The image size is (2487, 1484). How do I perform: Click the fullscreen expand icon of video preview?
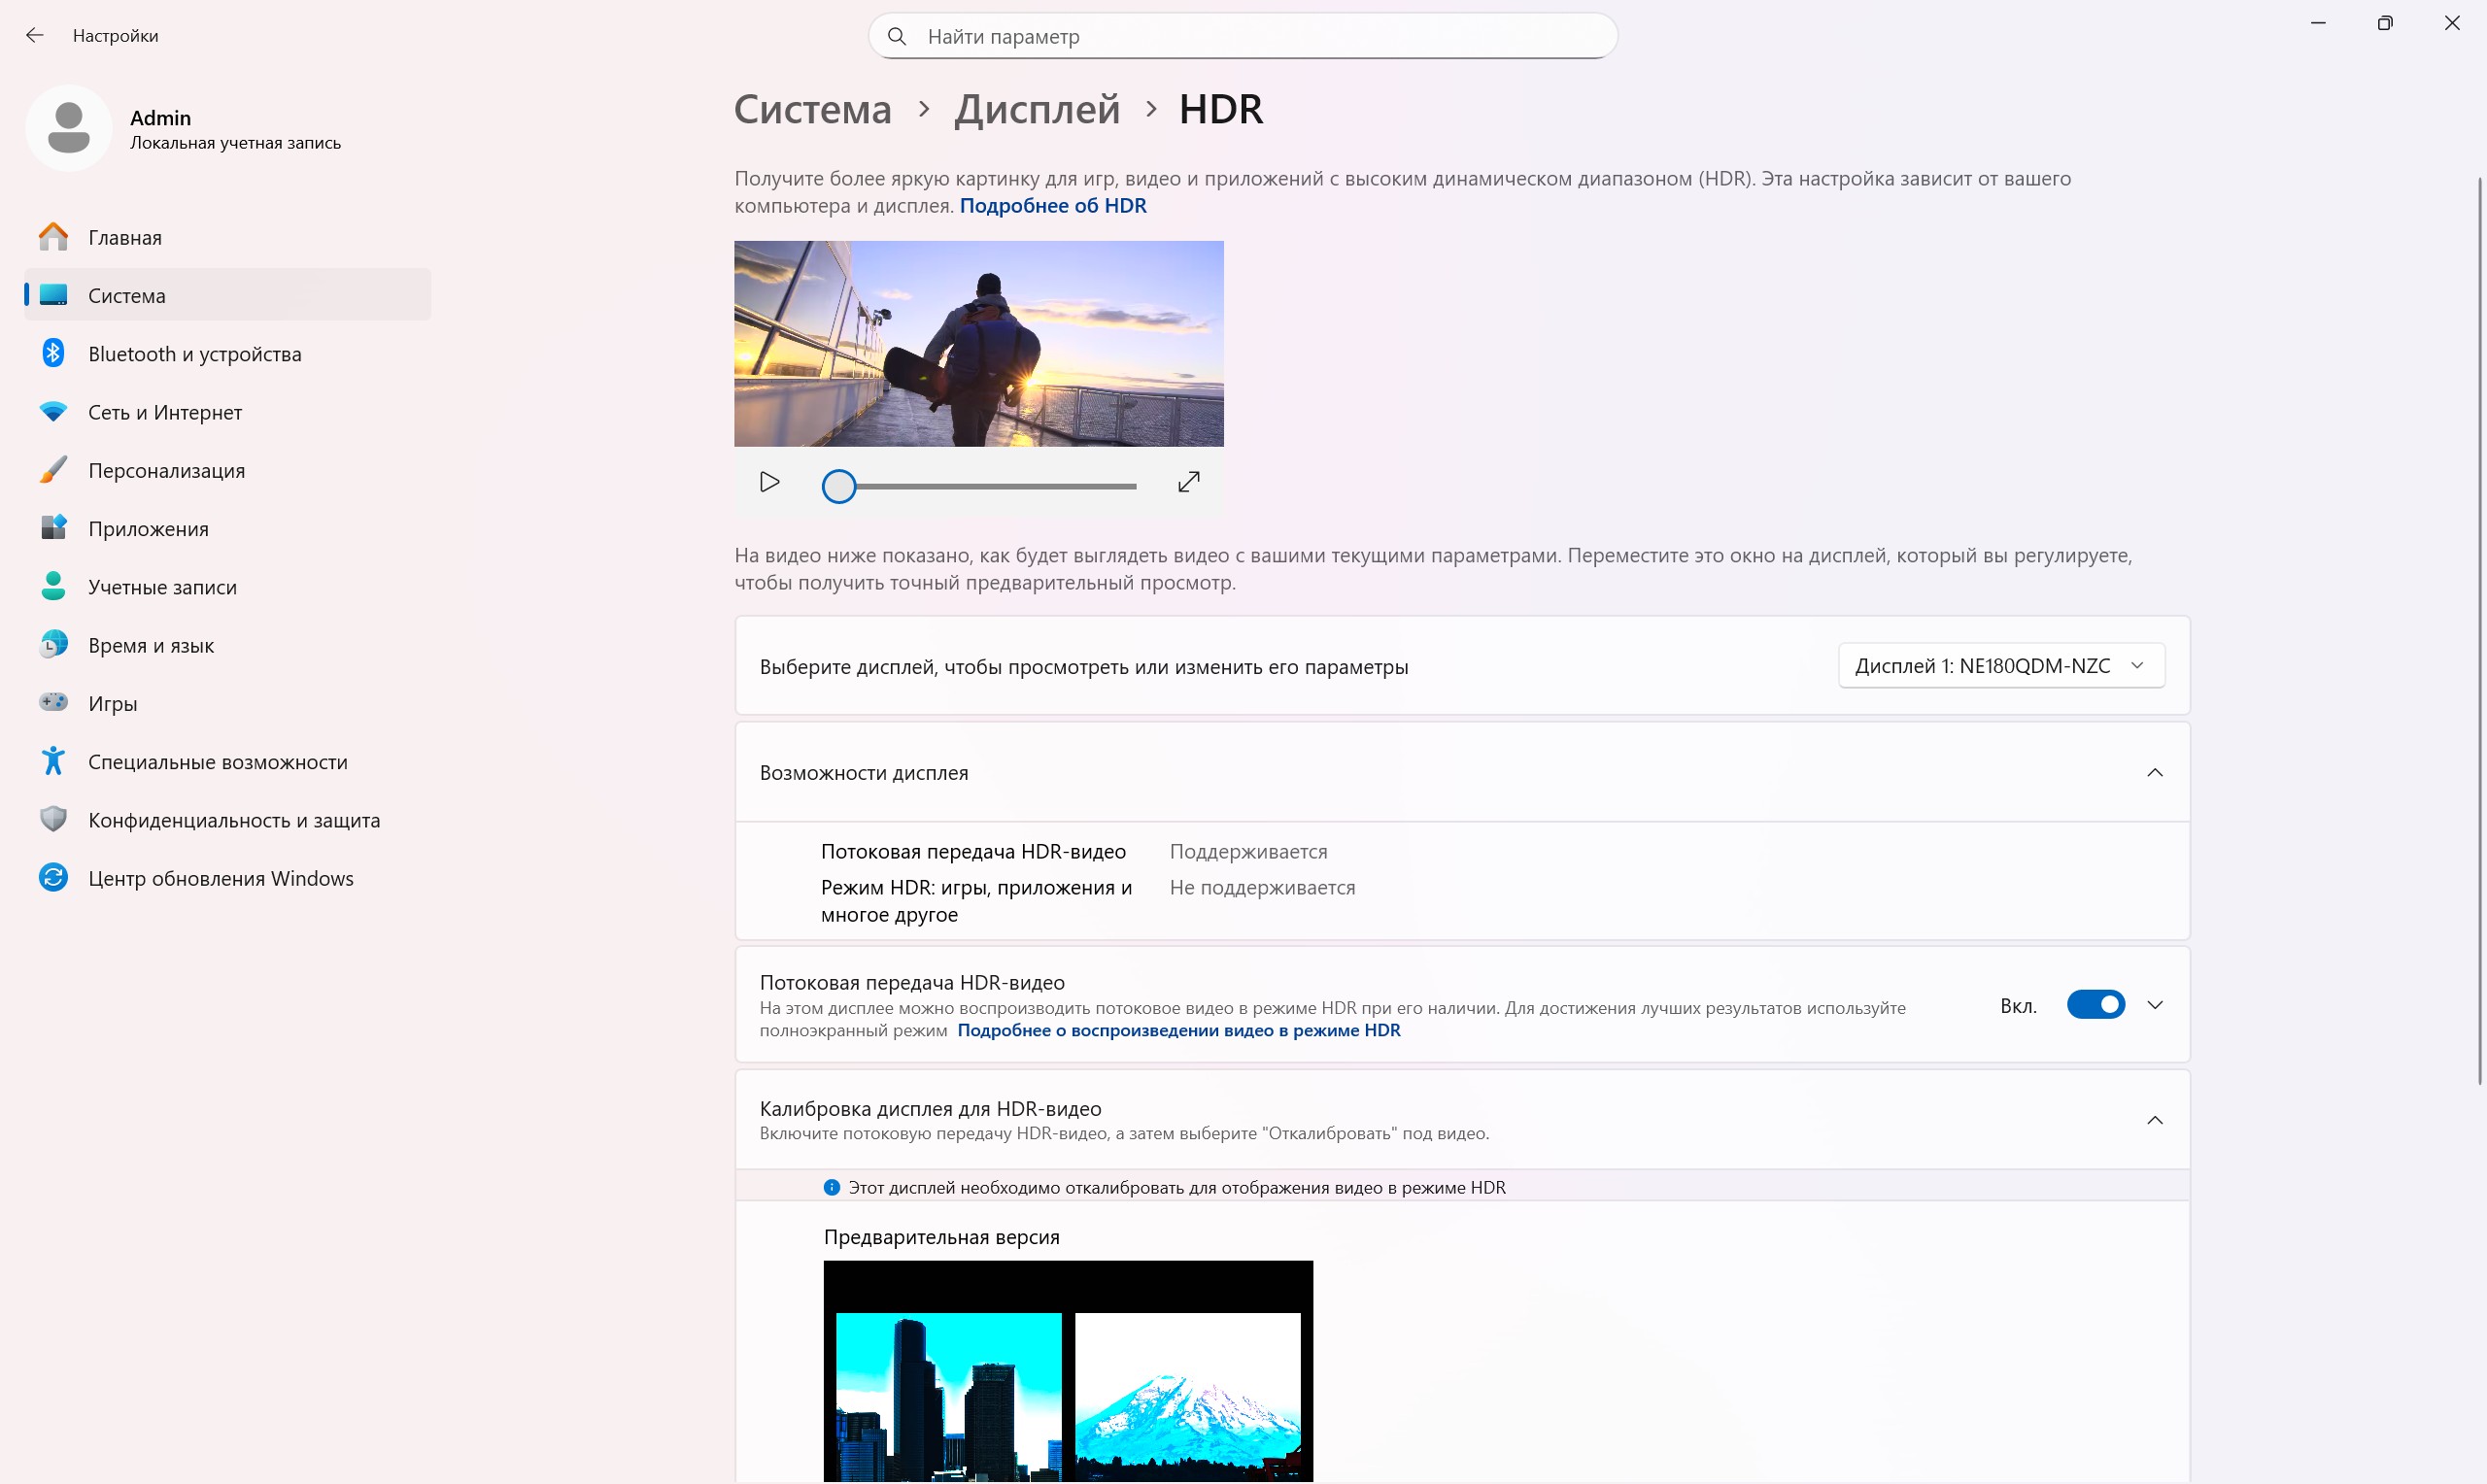point(1188,483)
